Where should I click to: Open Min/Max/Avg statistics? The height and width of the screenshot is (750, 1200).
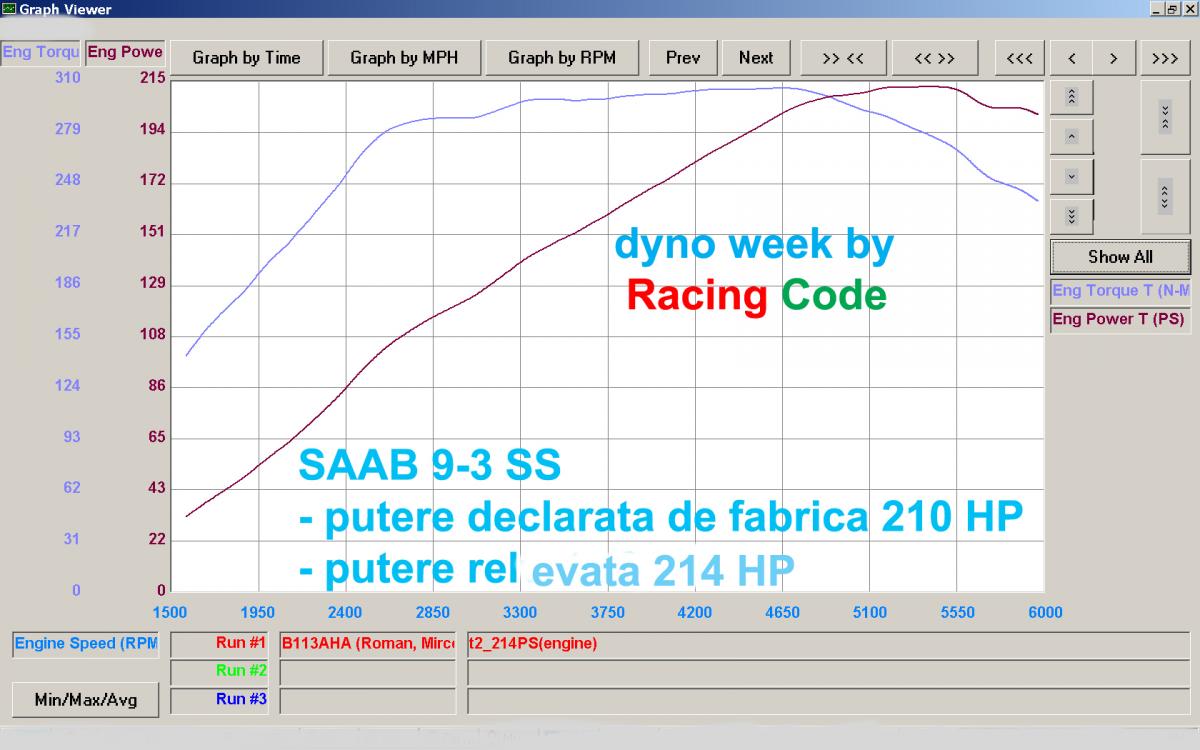point(86,700)
